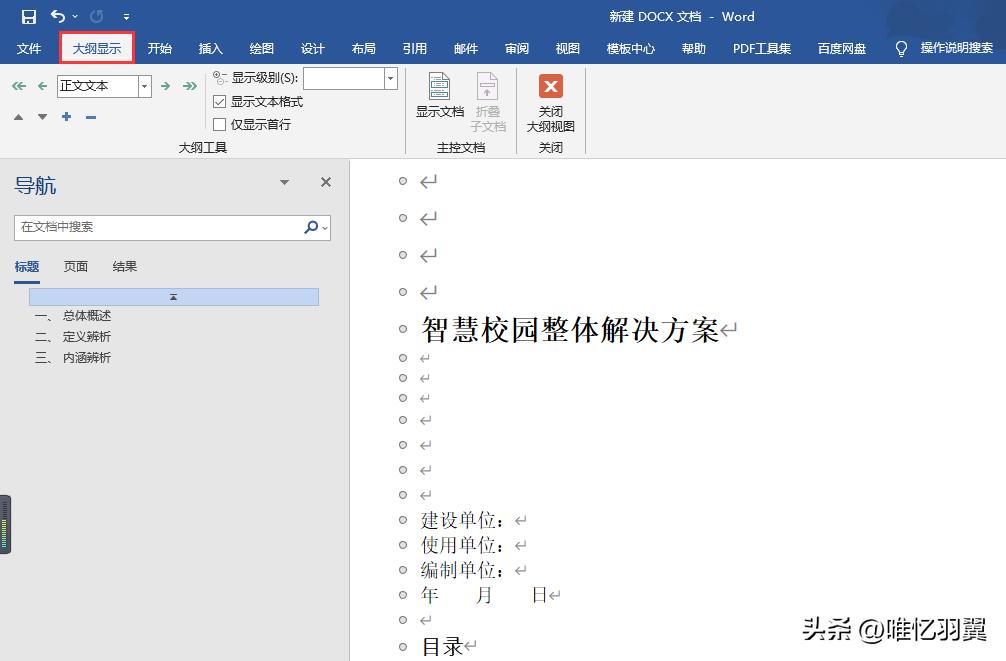Open the outline level combo box arrow beside 正文文本
Image resolution: width=1006 pixels, height=661 pixels.
click(x=143, y=86)
